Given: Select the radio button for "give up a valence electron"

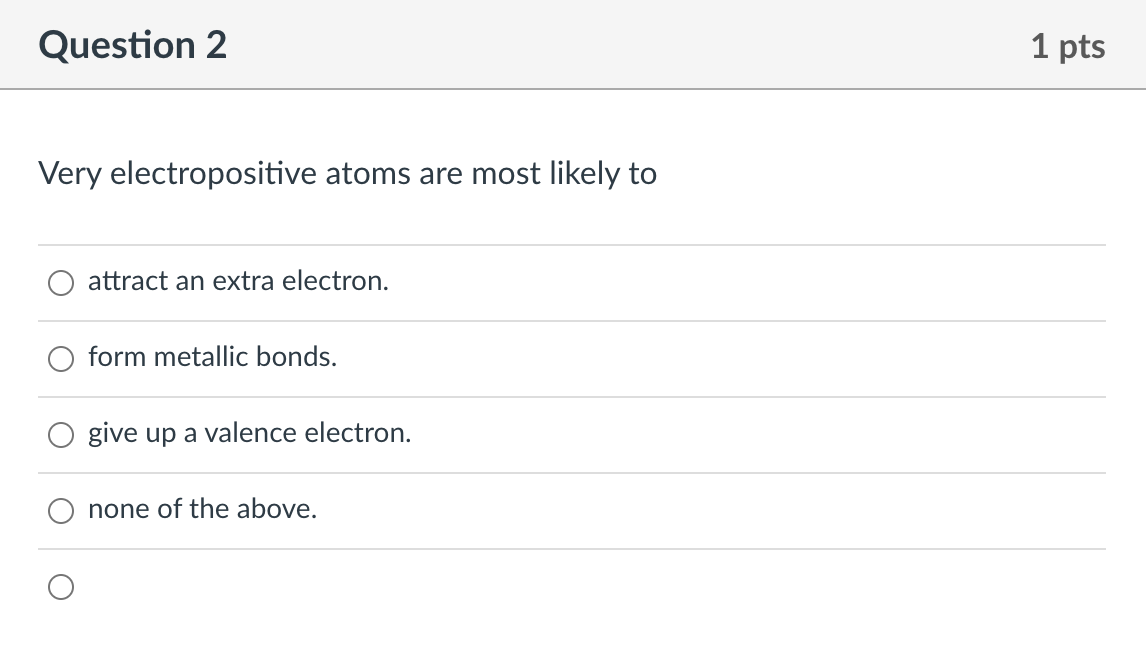Looking at the screenshot, I should click(60, 435).
